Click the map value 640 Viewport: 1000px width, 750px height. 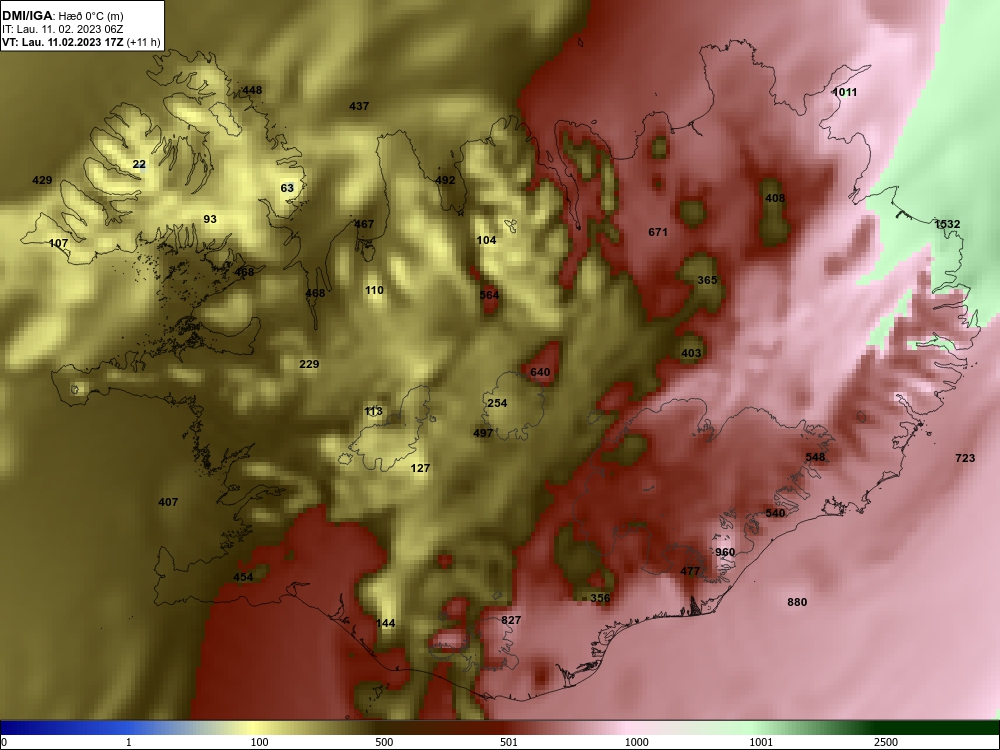click(x=540, y=372)
